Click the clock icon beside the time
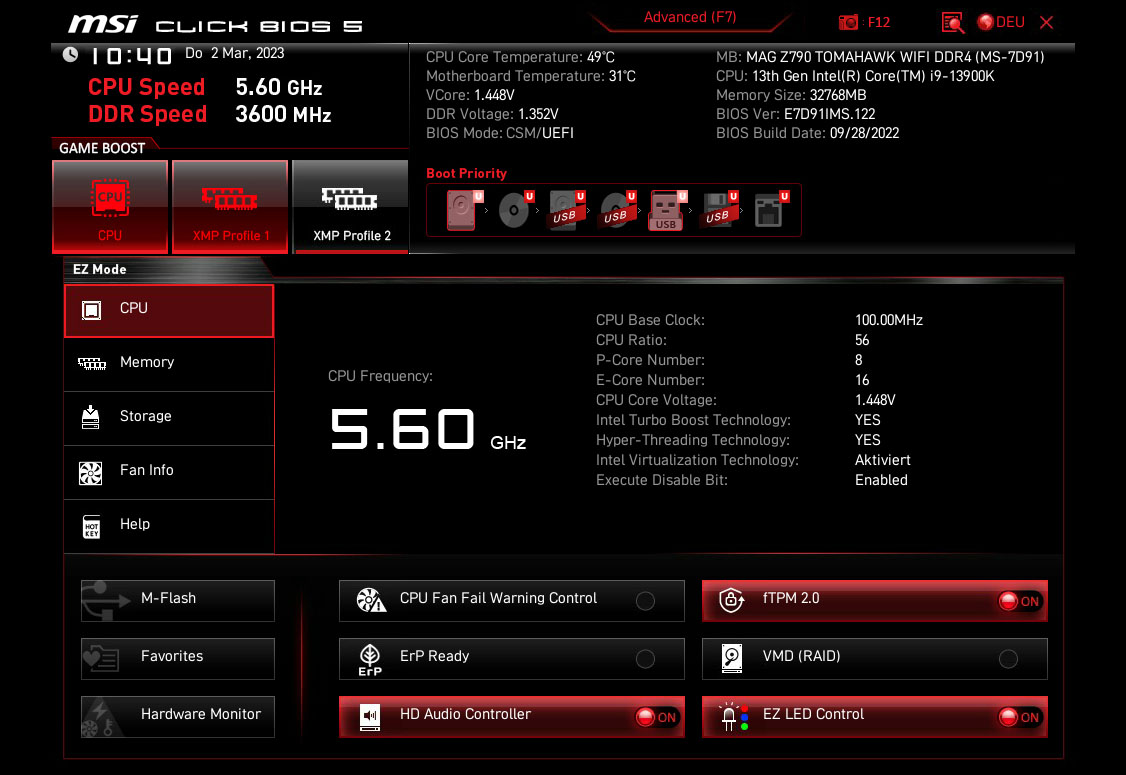1126x775 pixels. [x=70, y=54]
